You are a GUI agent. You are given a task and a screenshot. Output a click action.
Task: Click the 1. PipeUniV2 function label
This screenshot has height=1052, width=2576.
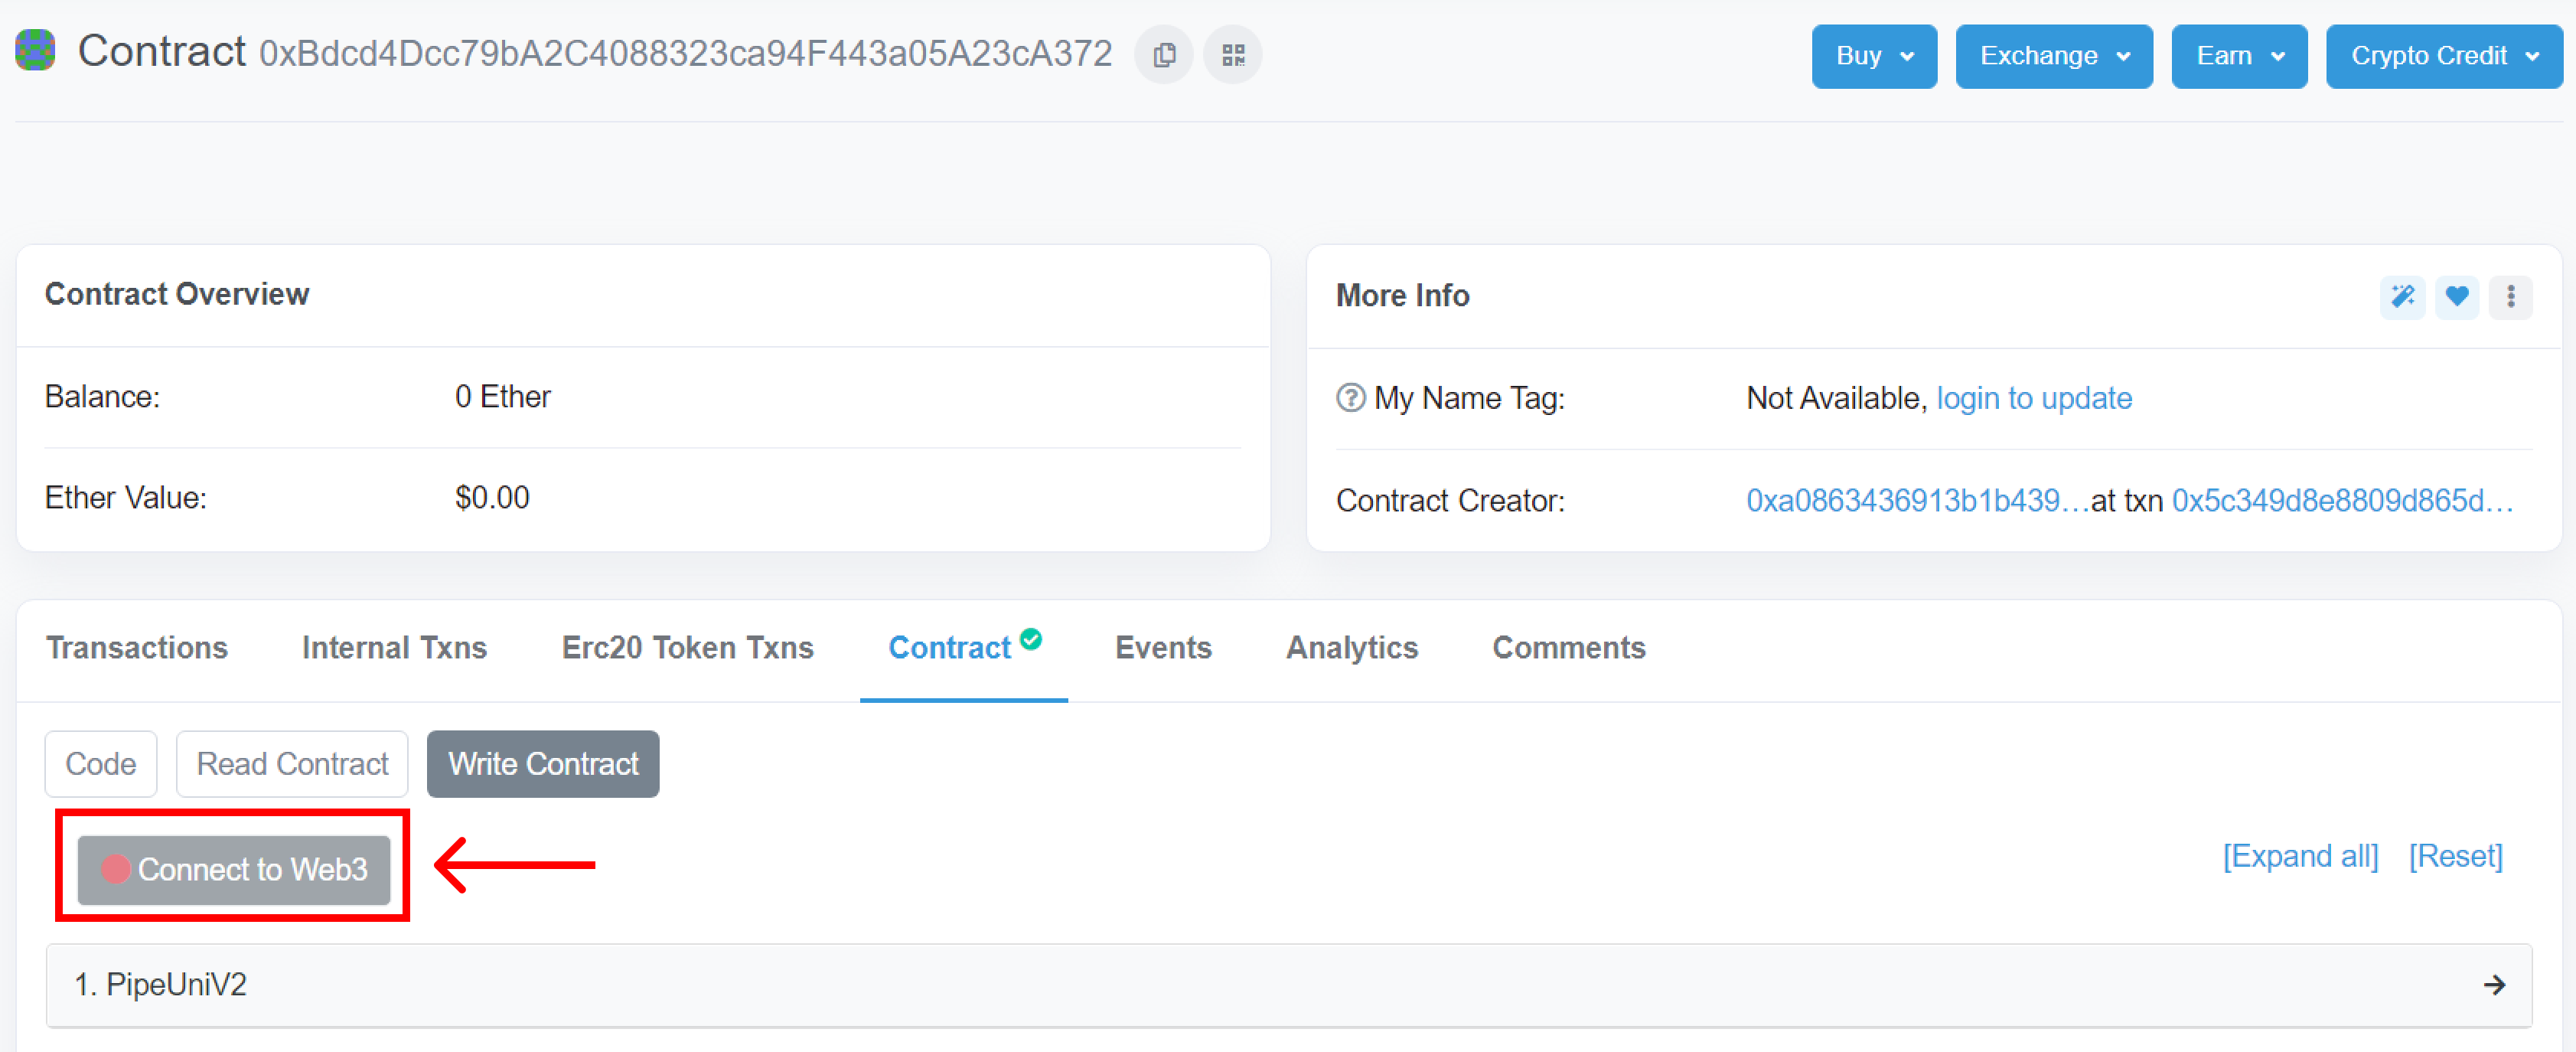(161, 985)
